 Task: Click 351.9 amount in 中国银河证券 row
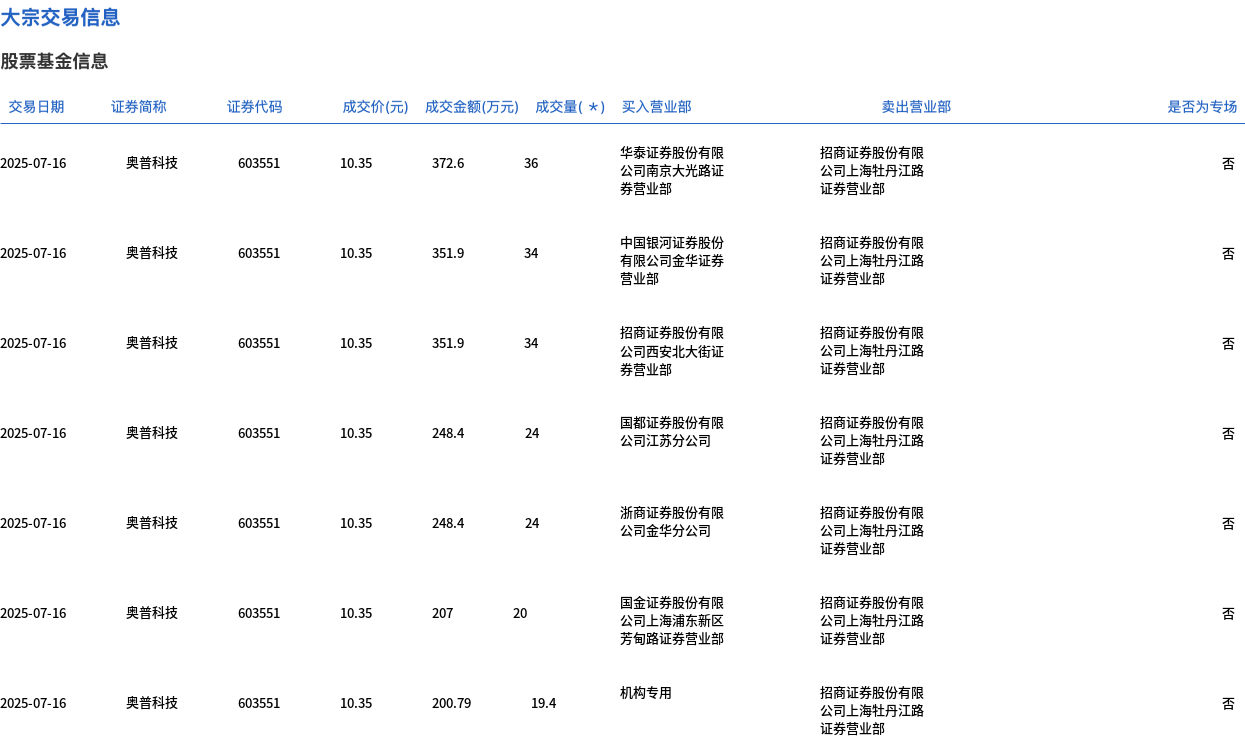(x=448, y=253)
